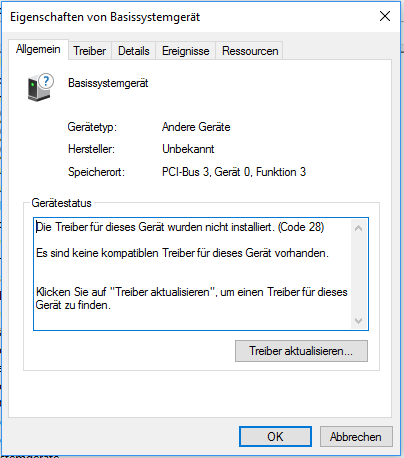Screen dimensions: 404x458
Task: Click 'Es sind keine kompatiblen Treiber' line
Action: [x=182, y=253]
